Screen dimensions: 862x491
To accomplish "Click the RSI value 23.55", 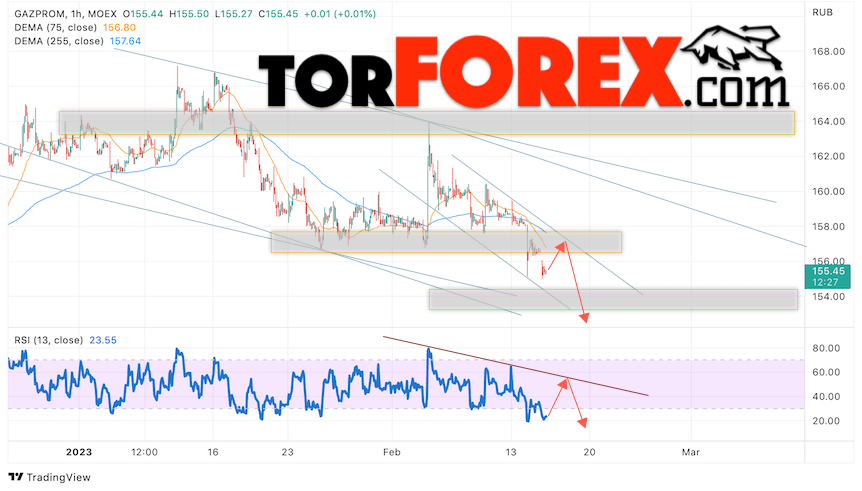I will tap(103, 340).
